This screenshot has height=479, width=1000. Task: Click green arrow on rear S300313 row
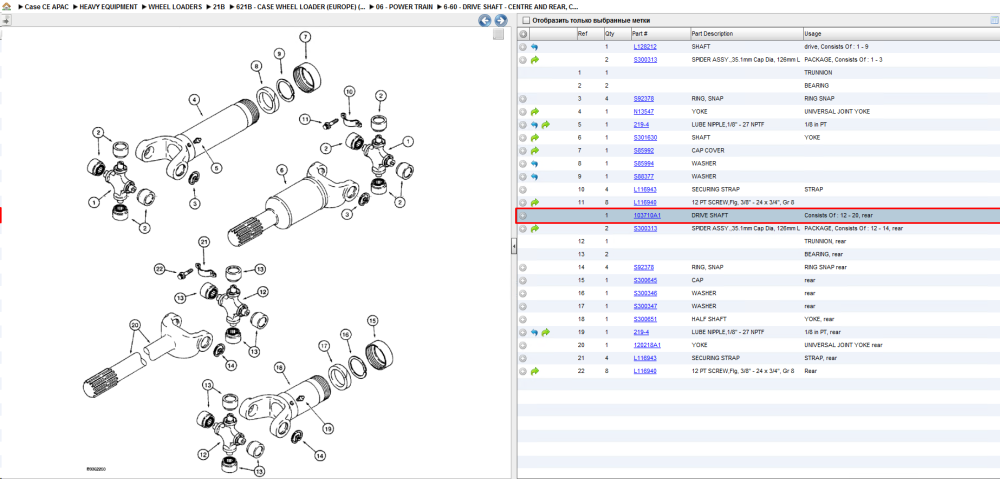click(x=534, y=228)
